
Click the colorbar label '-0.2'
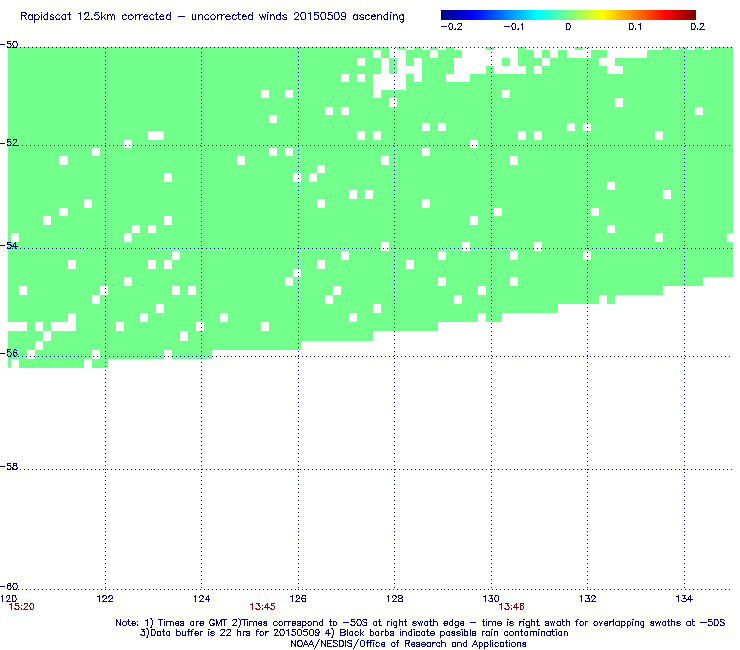pos(452,27)
